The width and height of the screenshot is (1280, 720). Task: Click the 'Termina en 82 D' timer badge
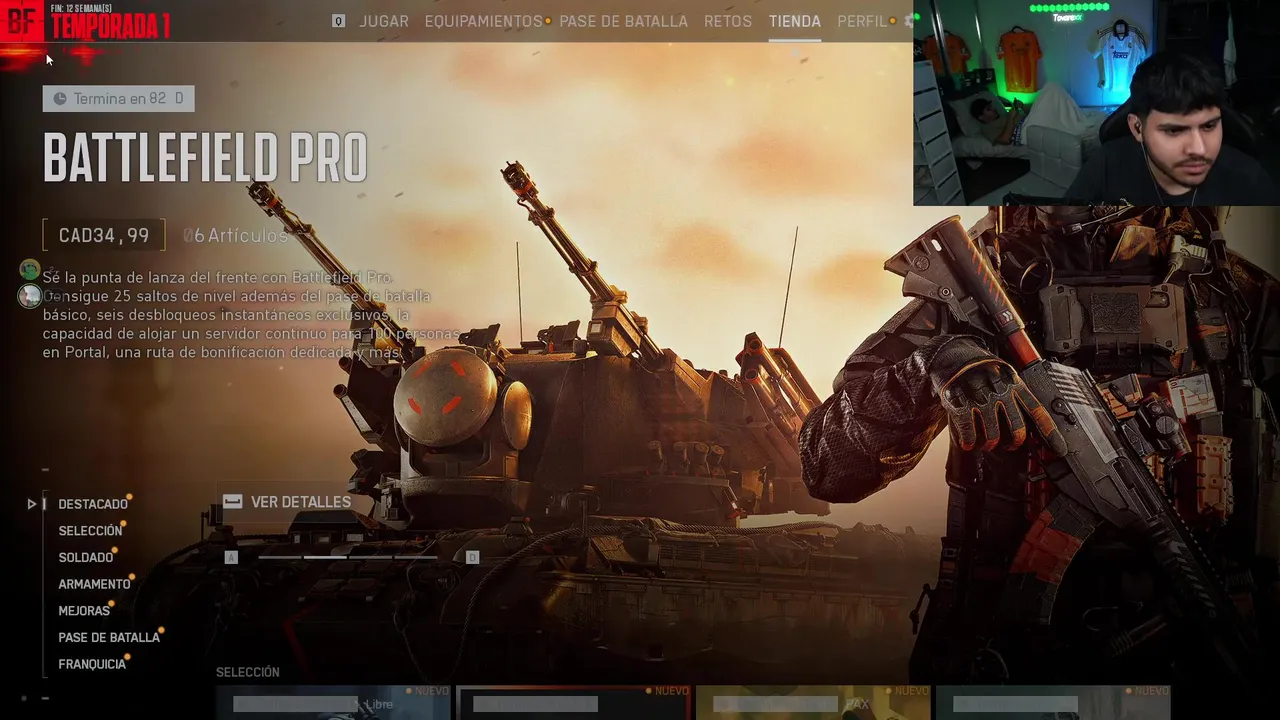(118, 98)
